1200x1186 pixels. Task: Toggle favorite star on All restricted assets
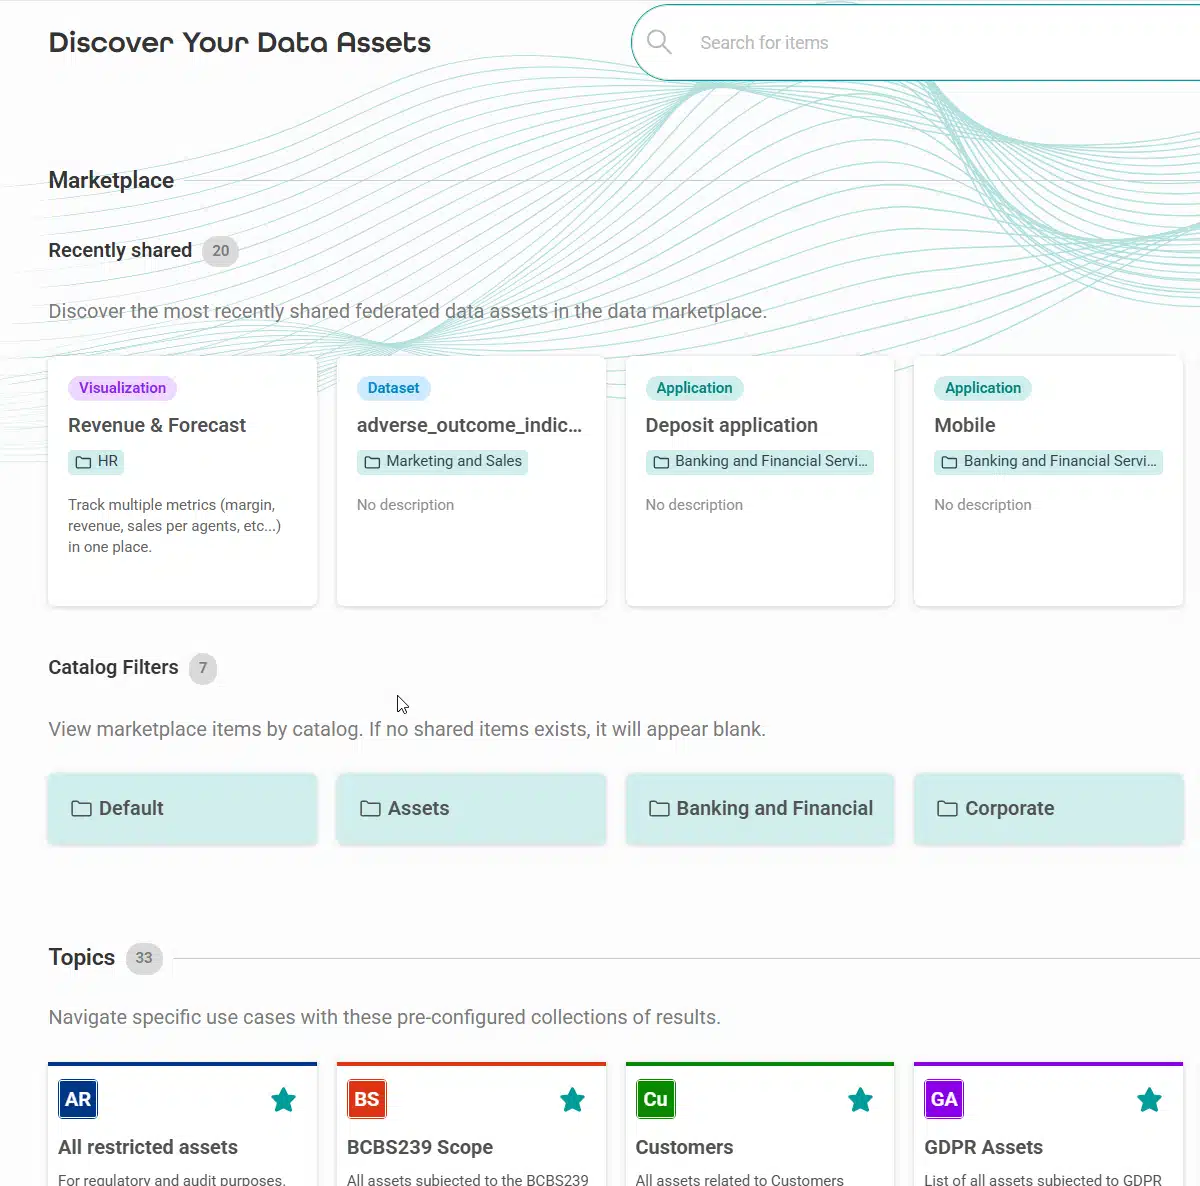284,1100
